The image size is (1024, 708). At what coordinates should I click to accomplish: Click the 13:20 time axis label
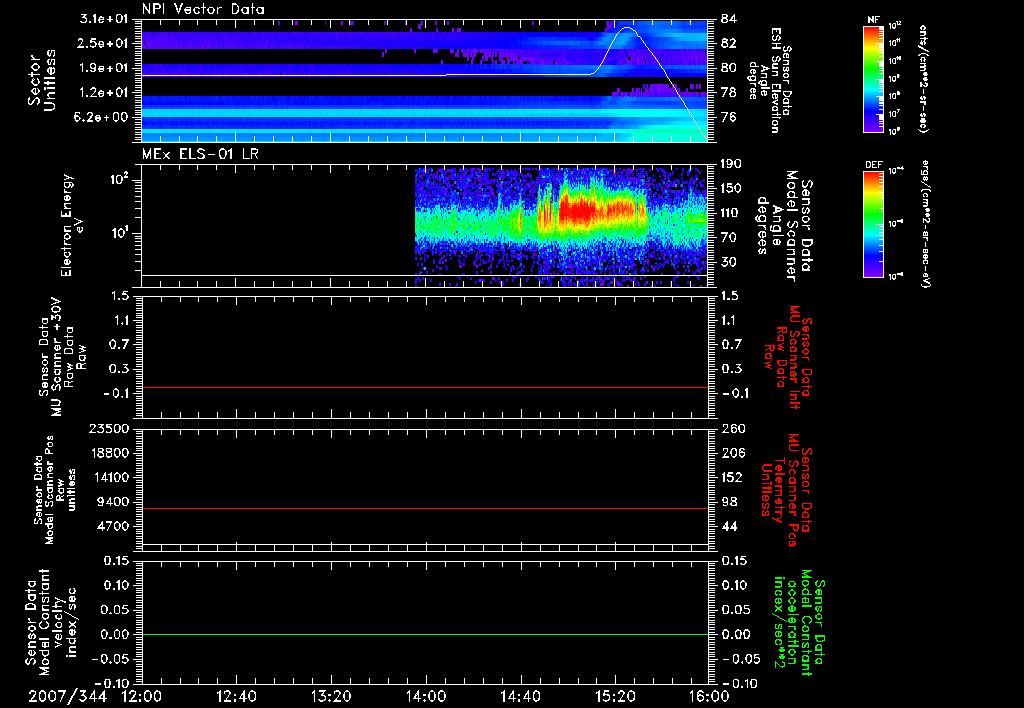[x=331, y=697]
